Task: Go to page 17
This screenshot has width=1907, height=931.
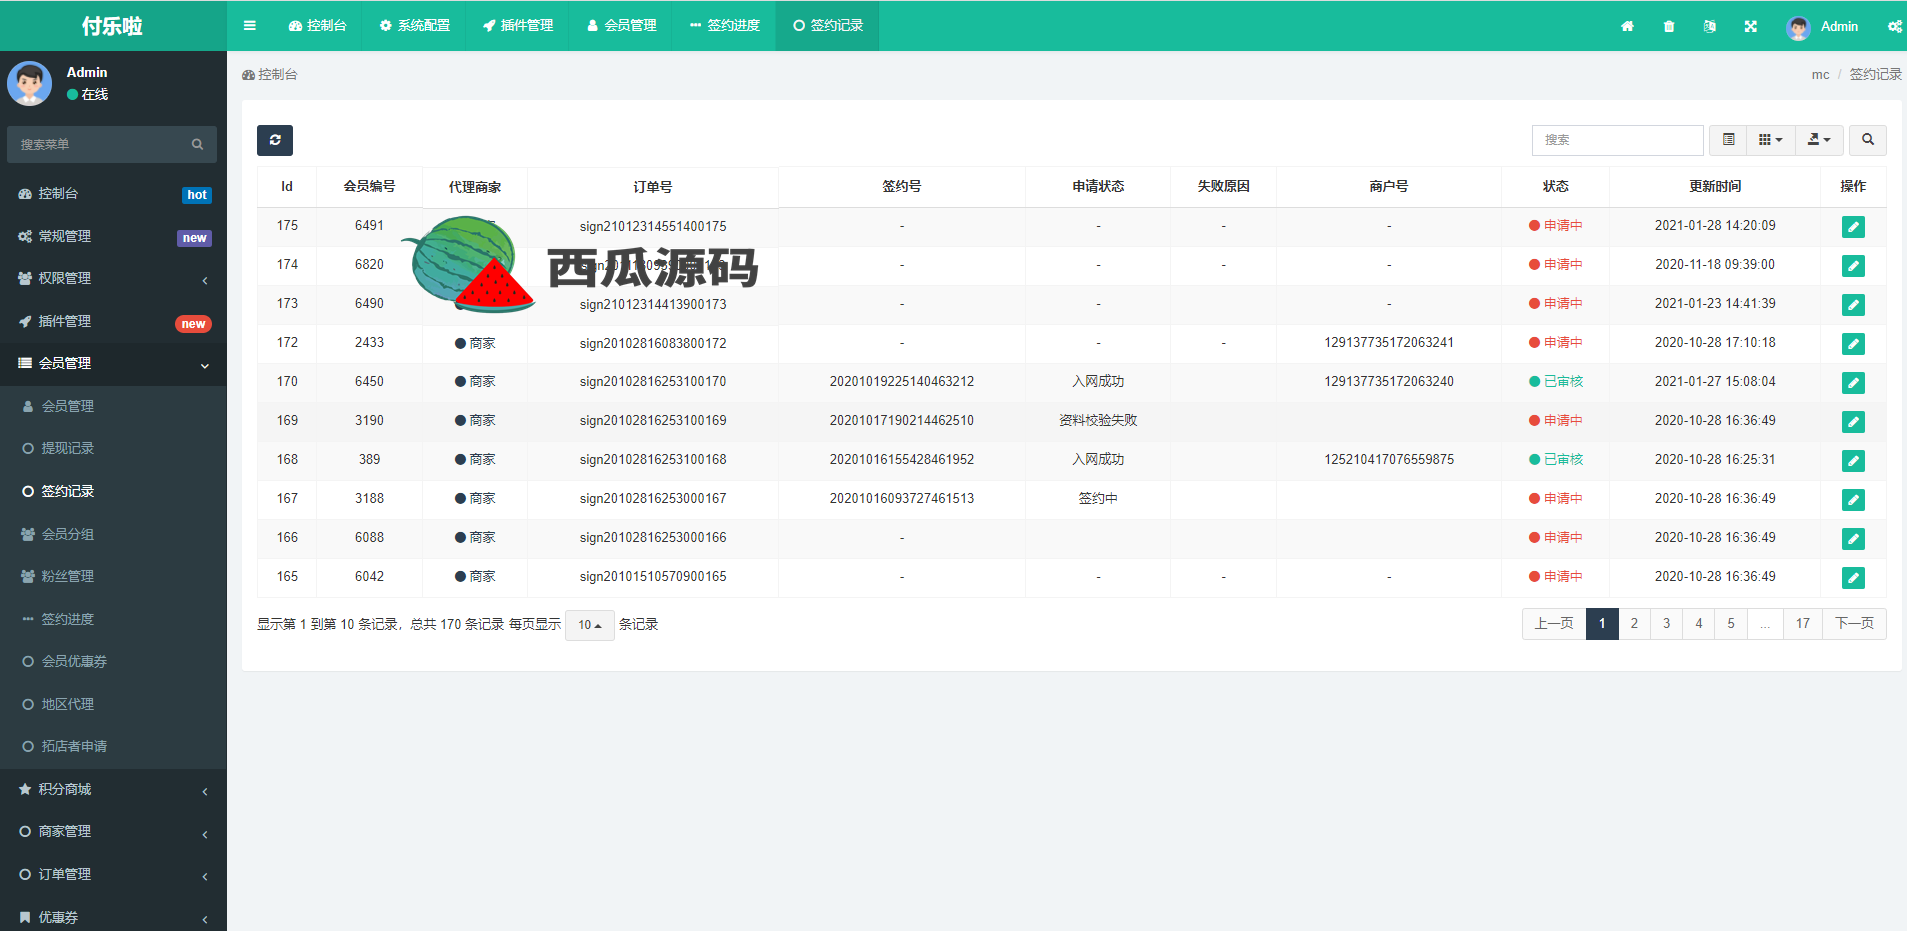Action: 1802,624
